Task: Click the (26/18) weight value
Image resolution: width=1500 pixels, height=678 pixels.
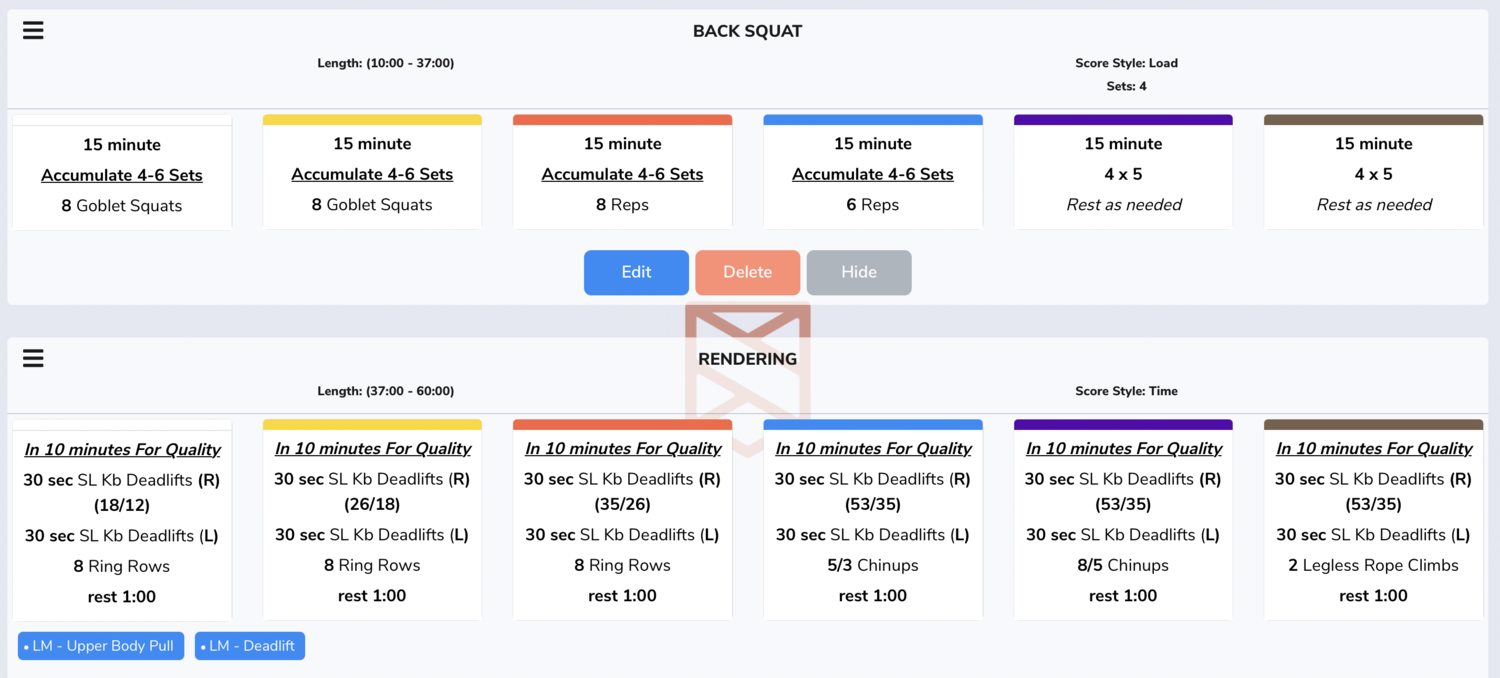Action: pos(372,504)
